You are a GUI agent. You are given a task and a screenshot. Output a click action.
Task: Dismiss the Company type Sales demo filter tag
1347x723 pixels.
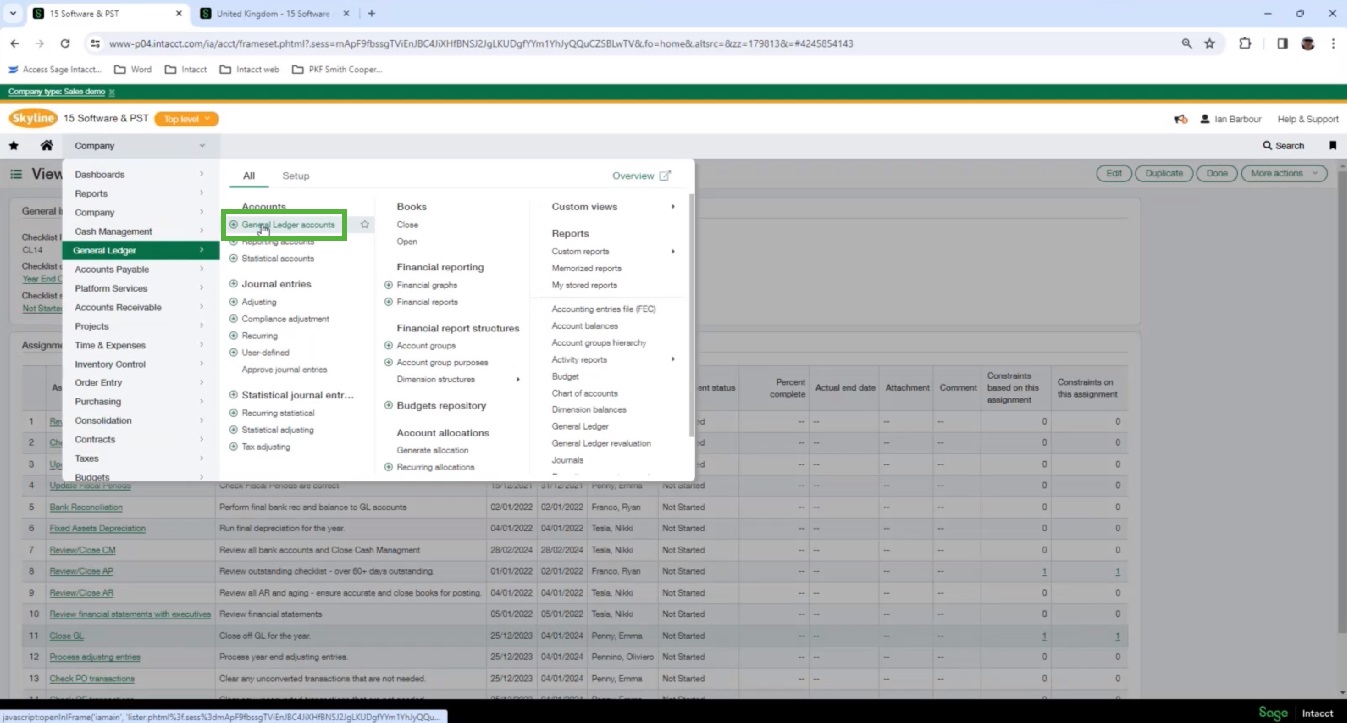click(110, 91)
